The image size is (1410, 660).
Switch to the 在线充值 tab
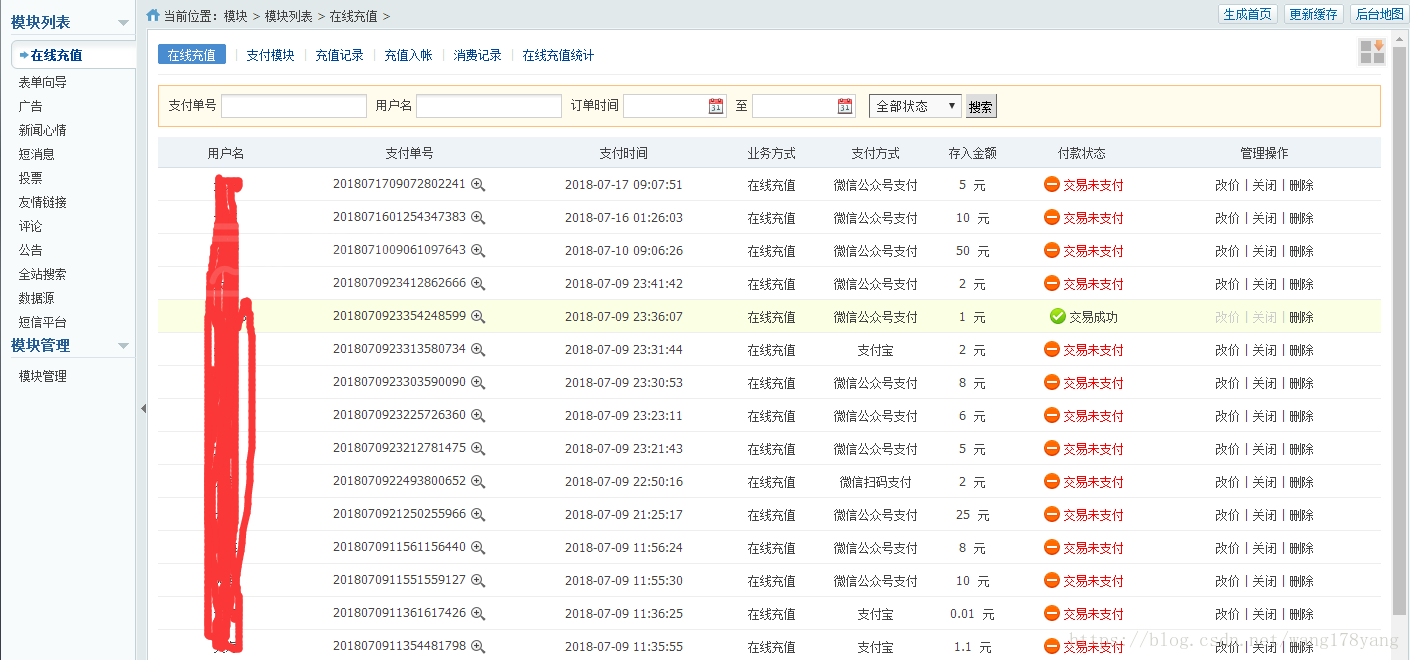[x=192, y=55]
